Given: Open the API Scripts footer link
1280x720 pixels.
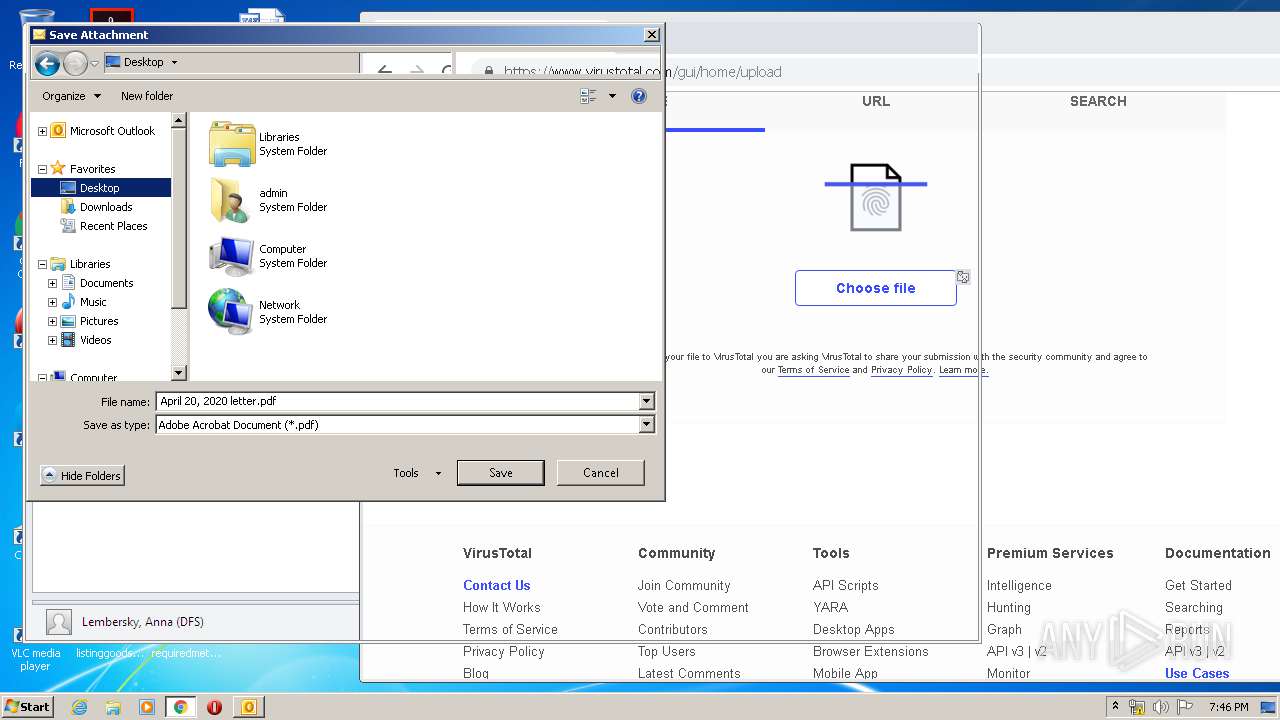Looking at the screenshot, I should pyautogui.click(x=846, y=586).
